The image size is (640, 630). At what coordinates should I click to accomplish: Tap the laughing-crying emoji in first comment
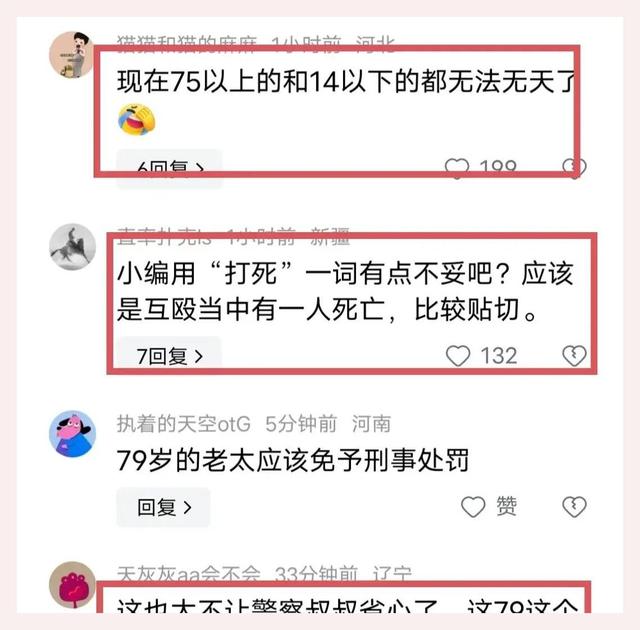click(137, 120)
